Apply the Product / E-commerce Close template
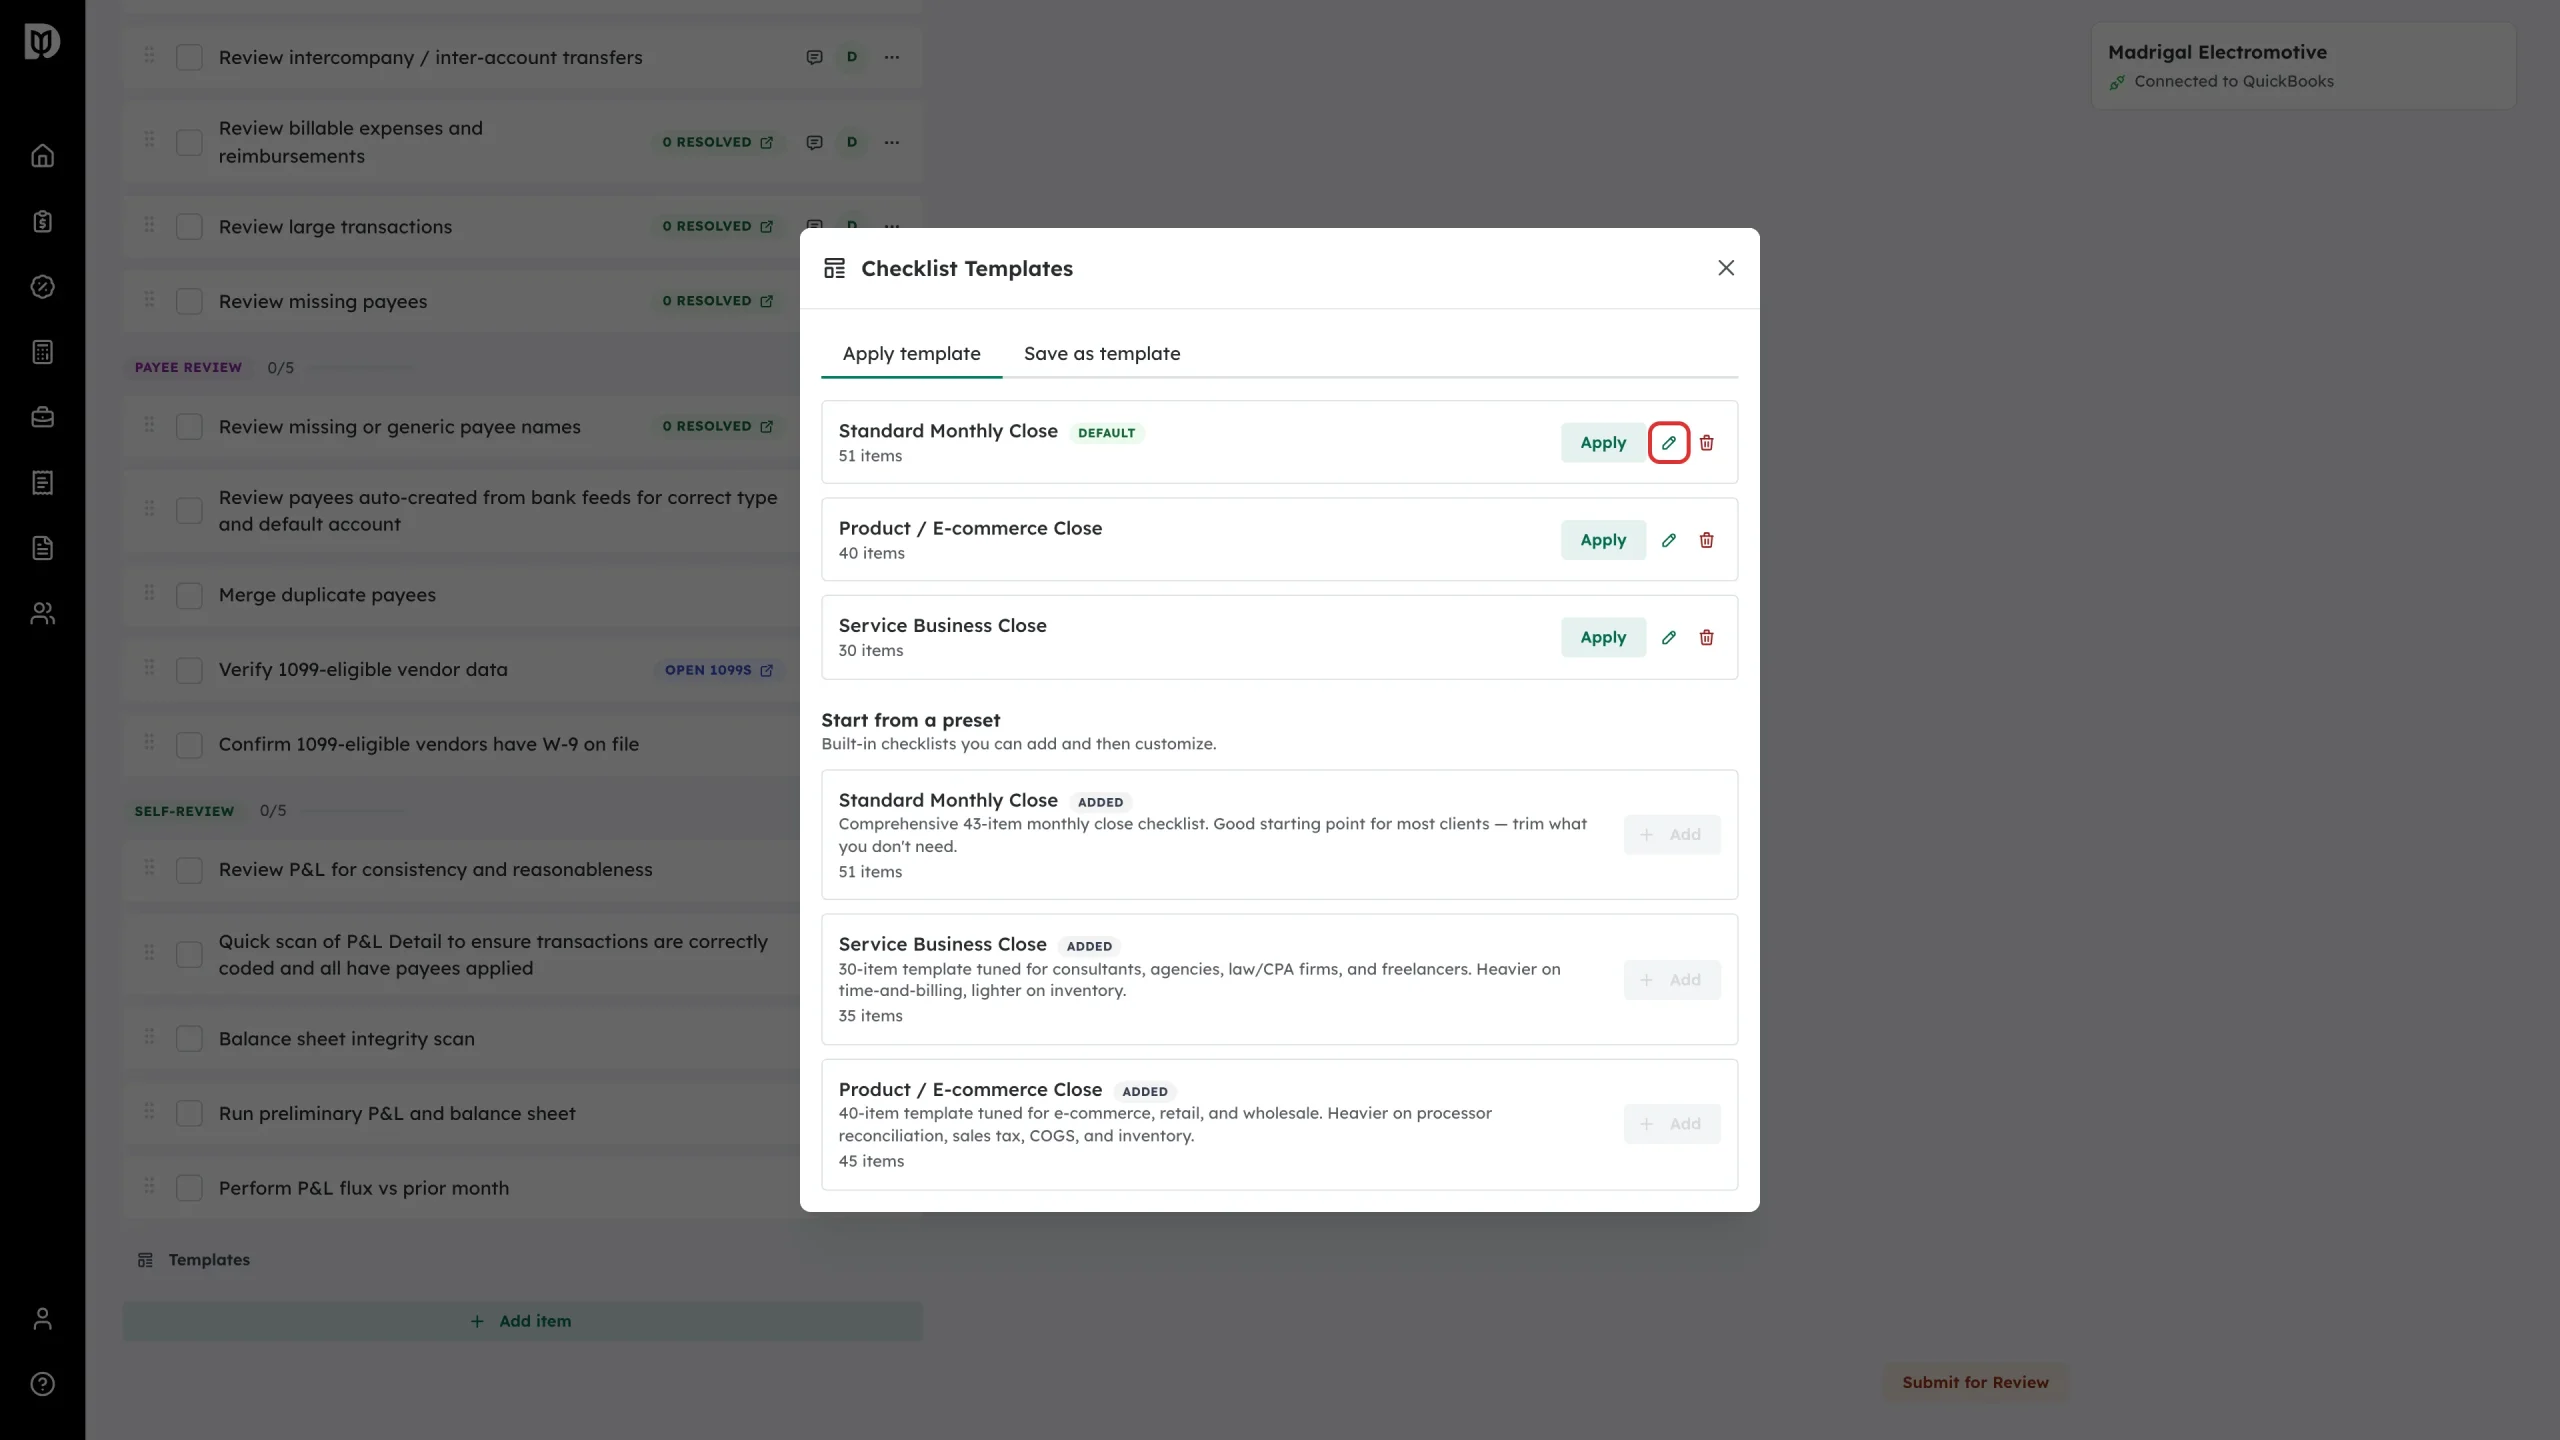 (x=1603, y=540)
